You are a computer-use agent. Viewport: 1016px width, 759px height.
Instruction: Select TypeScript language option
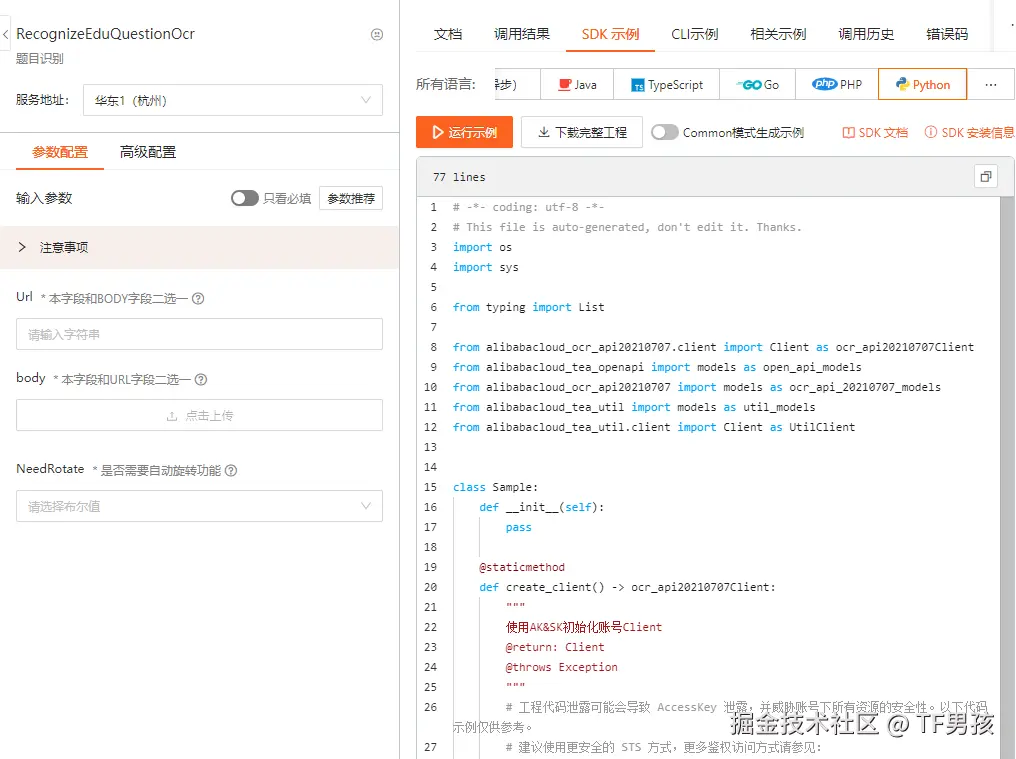pyautogui.click(x=667, y=84)
